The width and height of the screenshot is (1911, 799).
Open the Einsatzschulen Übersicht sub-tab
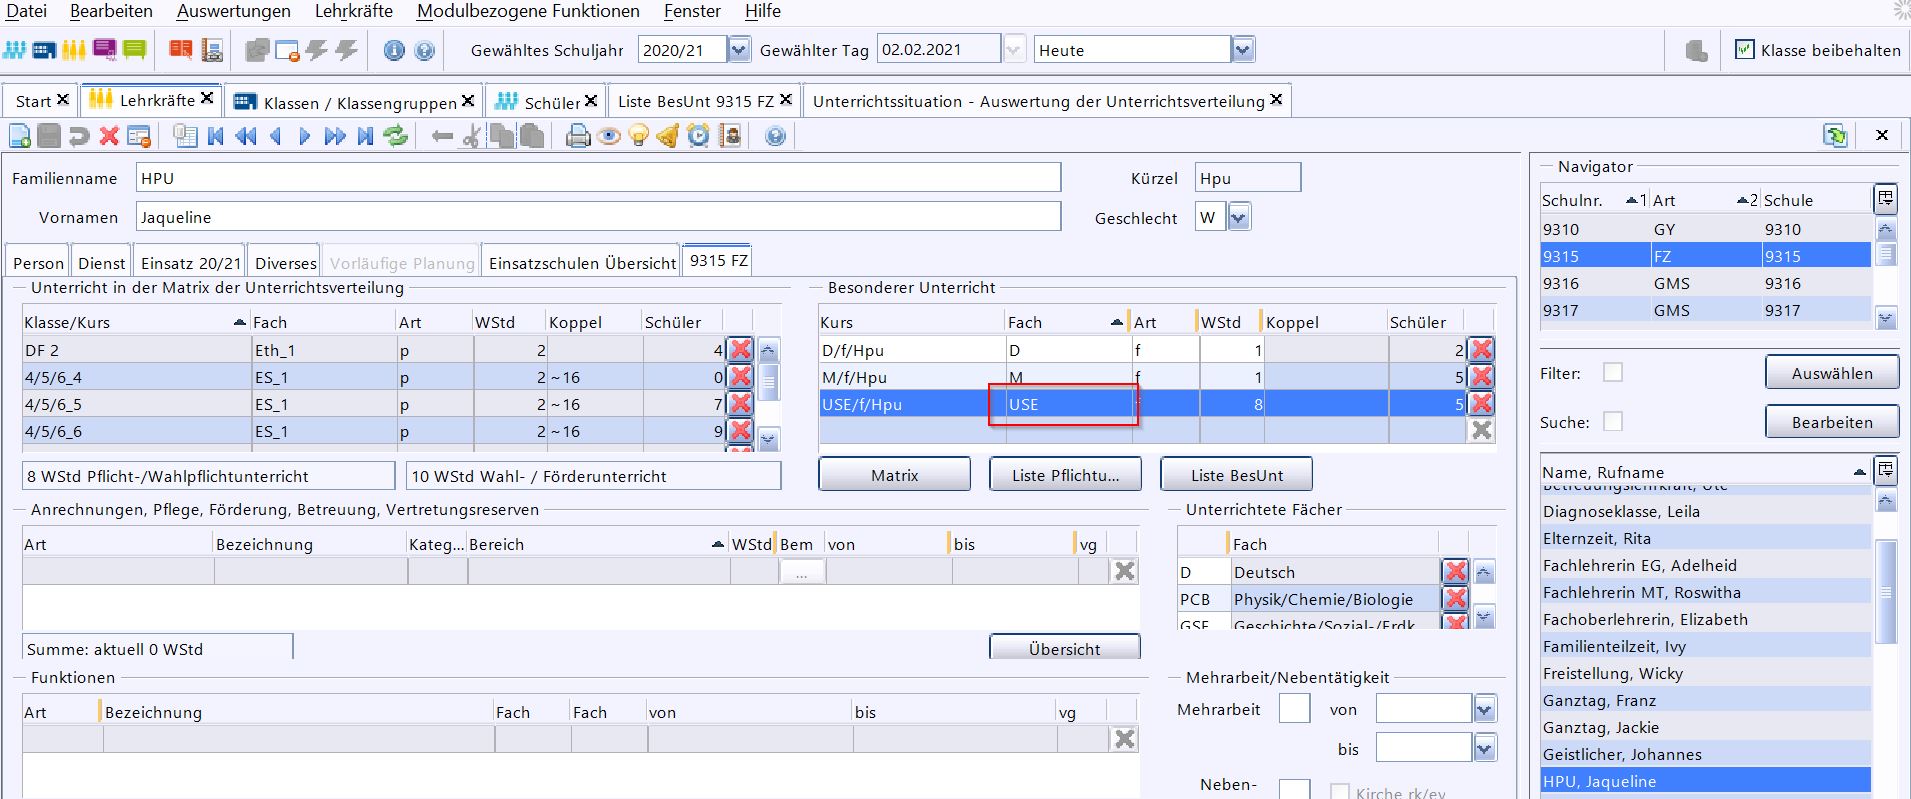click(x=582, y=263)
